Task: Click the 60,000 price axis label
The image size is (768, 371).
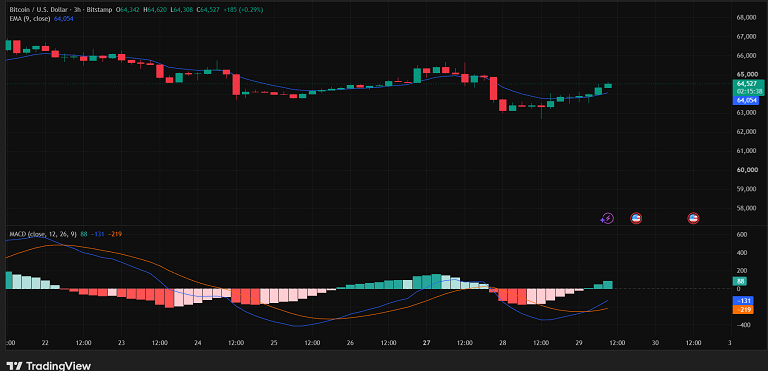Action: pos(747,170)
